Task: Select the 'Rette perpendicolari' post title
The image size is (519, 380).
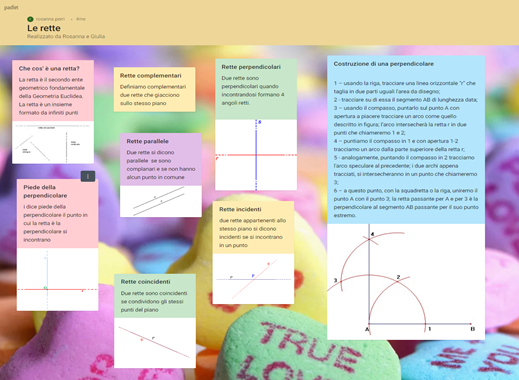Action: (251, 67)
